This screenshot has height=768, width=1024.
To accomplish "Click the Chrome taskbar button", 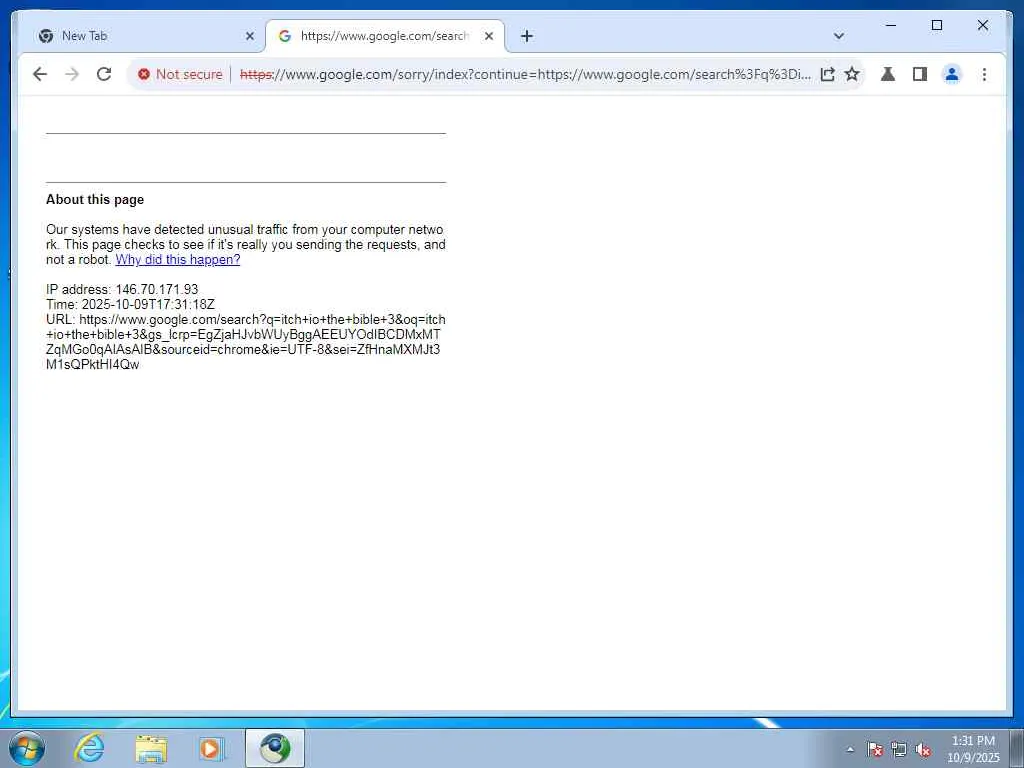I will pyautogui.click(x=275, y=748).
